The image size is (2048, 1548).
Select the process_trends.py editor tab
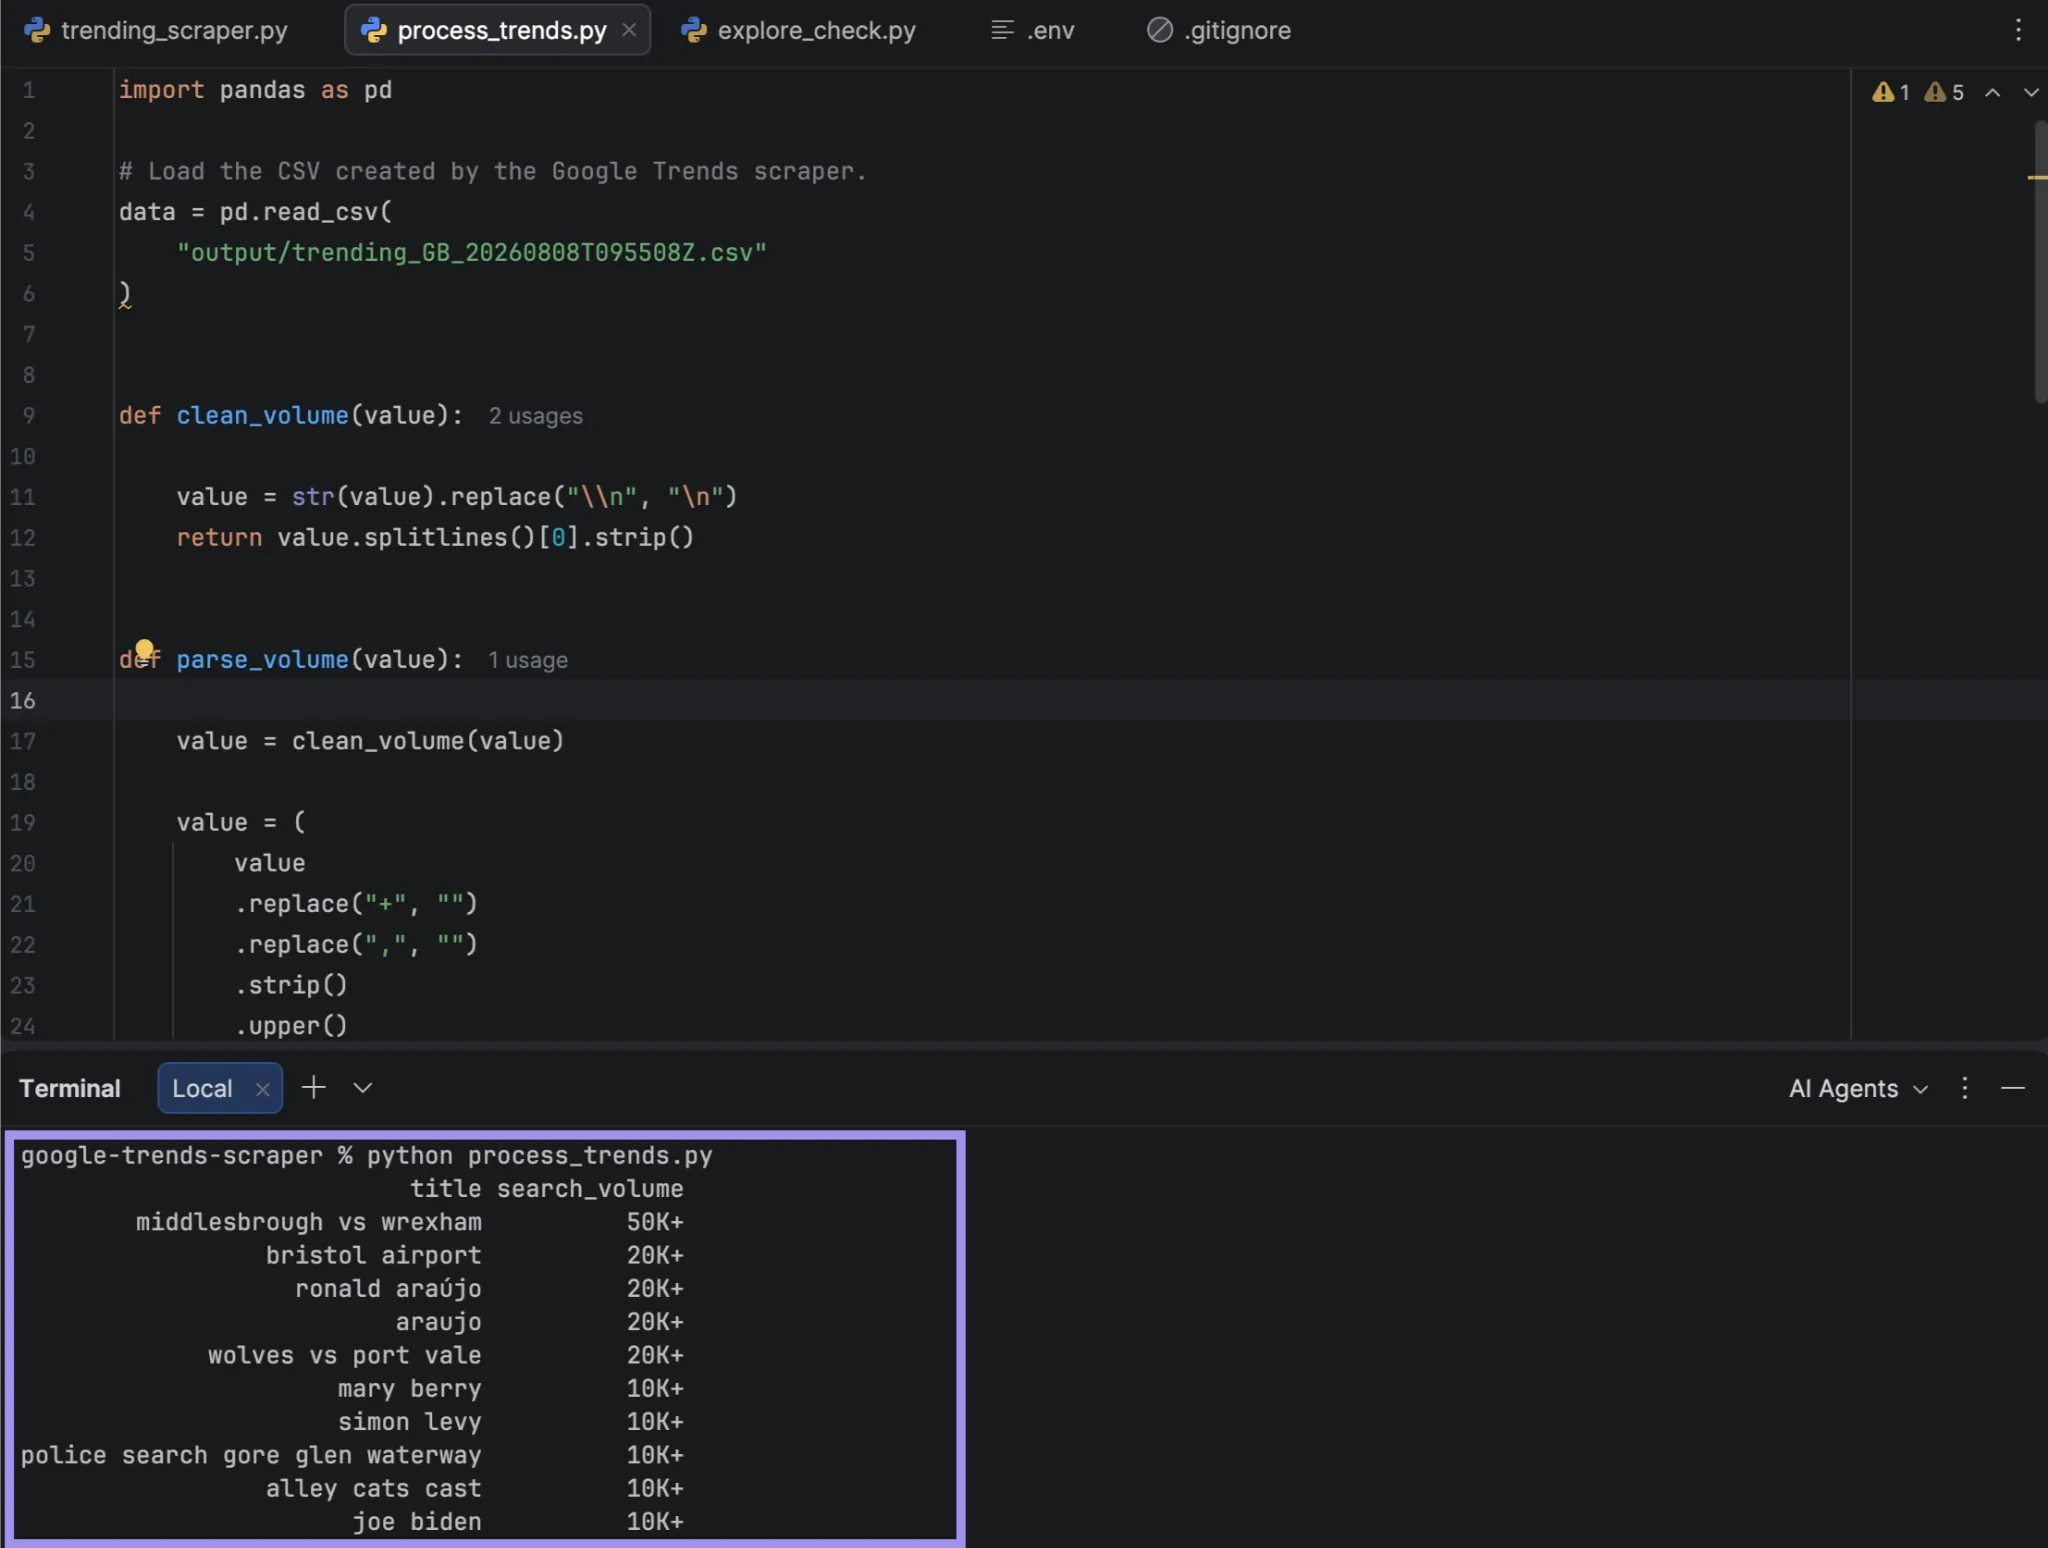tap(500, 30)
